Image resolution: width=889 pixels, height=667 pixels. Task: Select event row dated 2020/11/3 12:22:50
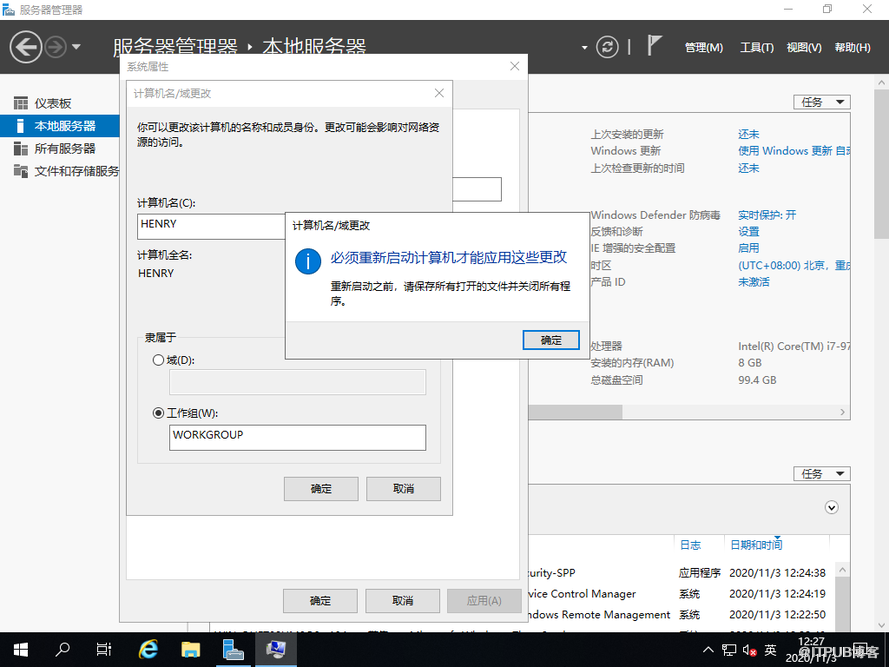tap(679, 615)
